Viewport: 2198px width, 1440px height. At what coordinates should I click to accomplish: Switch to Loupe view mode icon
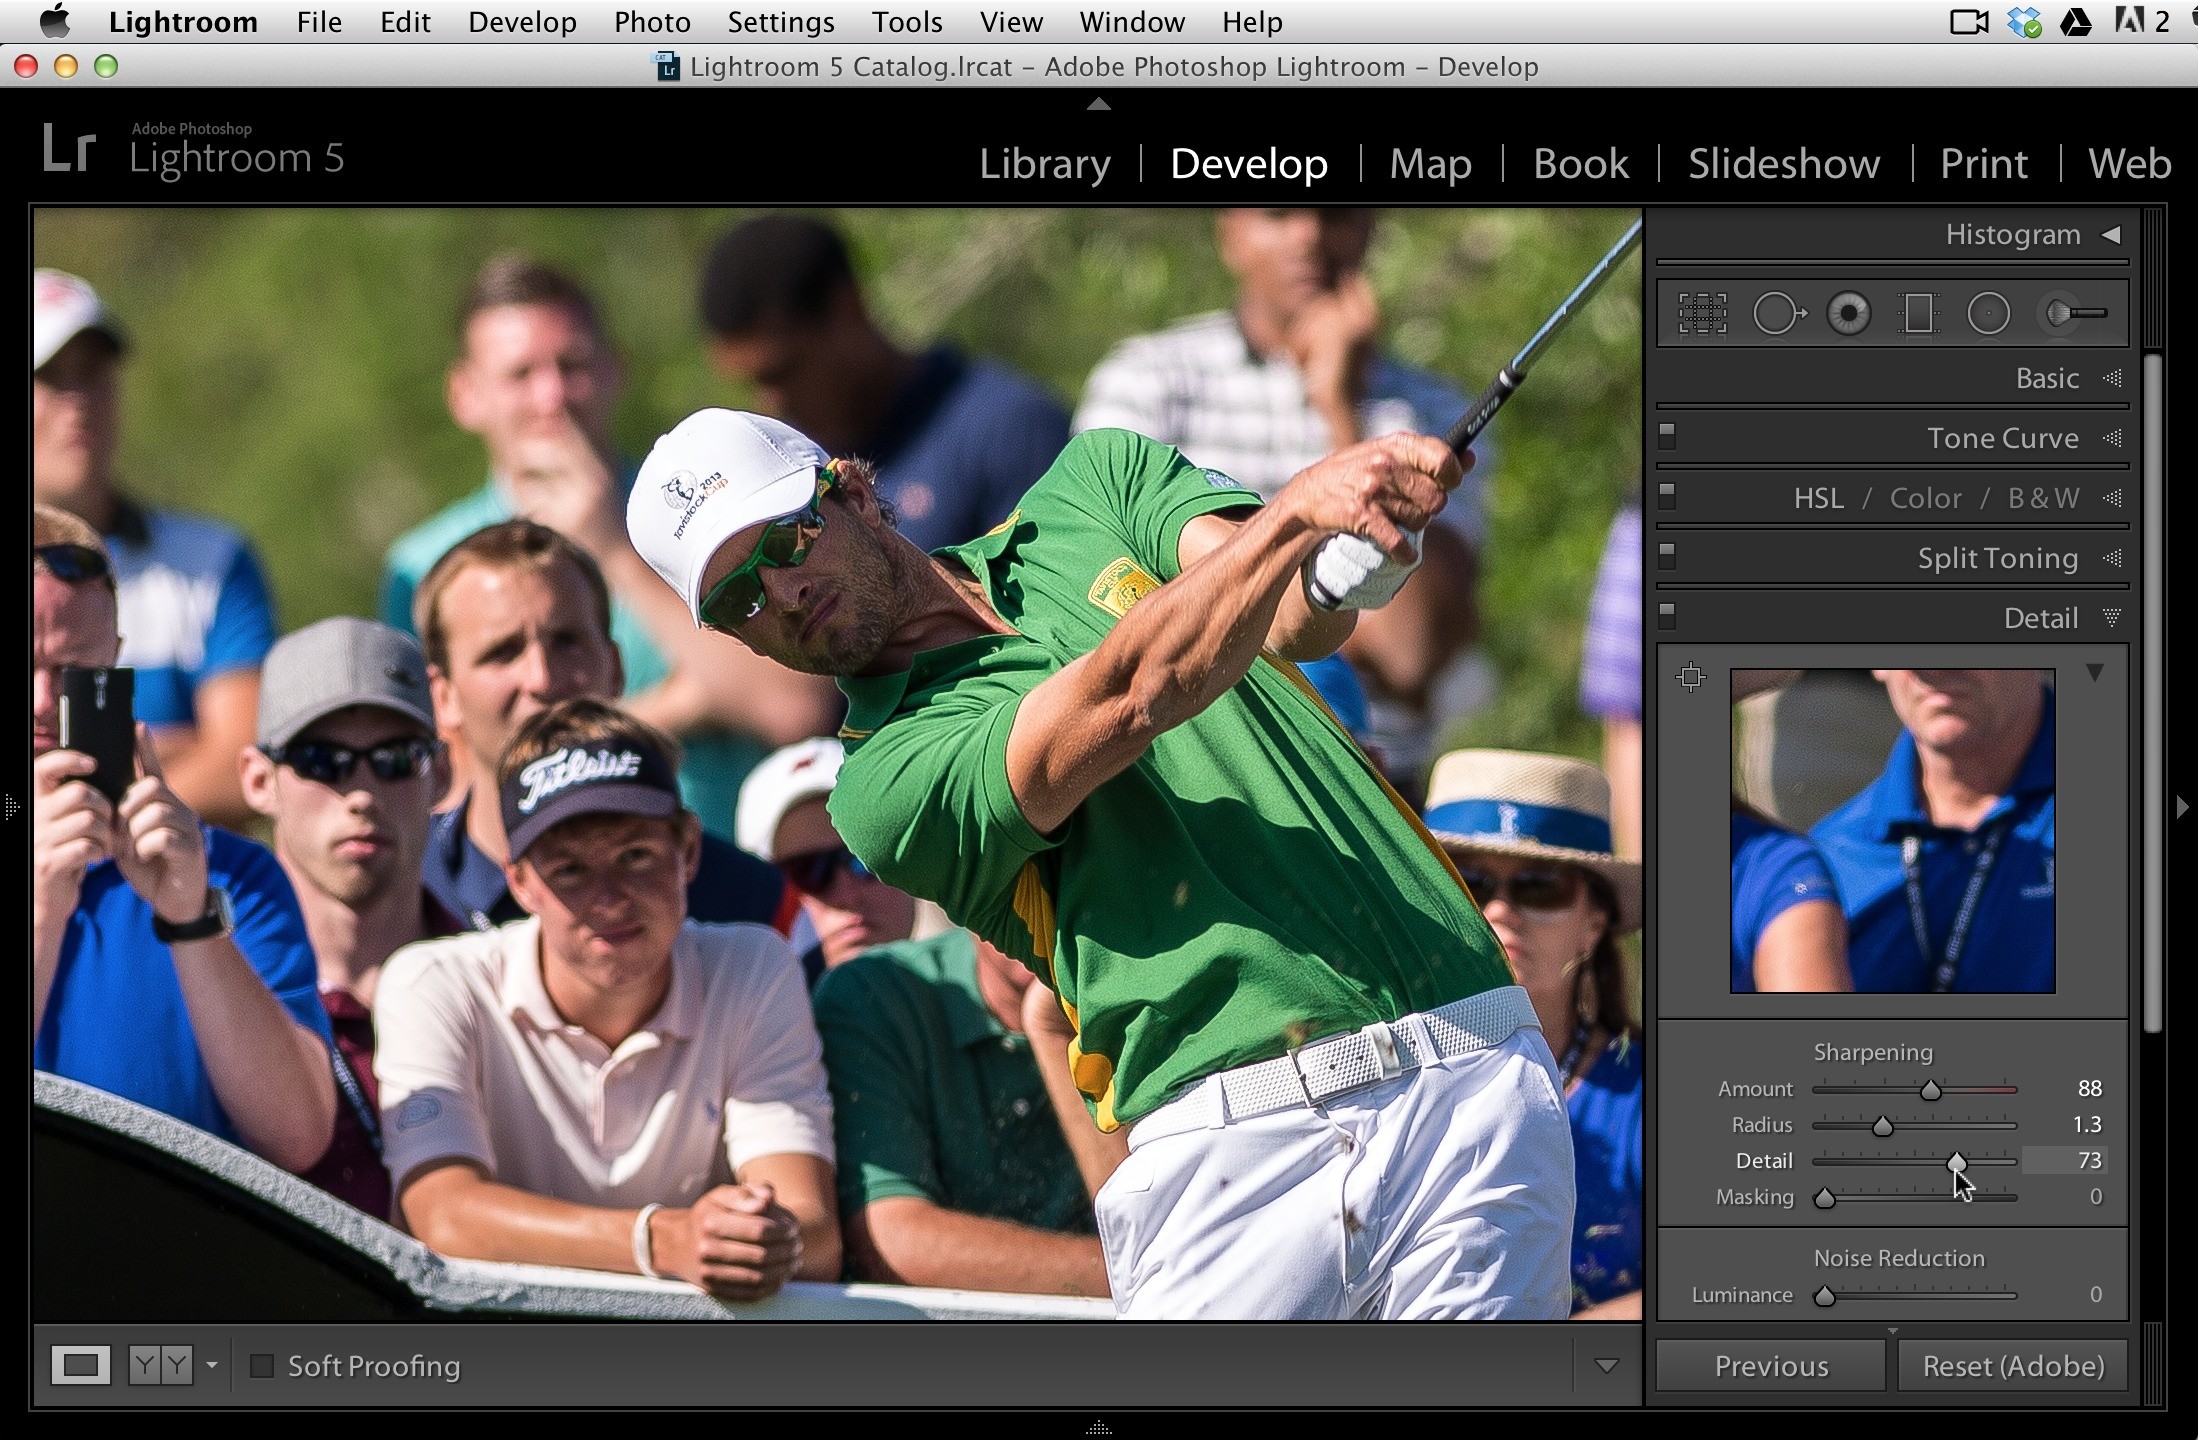pos(81,1365)
